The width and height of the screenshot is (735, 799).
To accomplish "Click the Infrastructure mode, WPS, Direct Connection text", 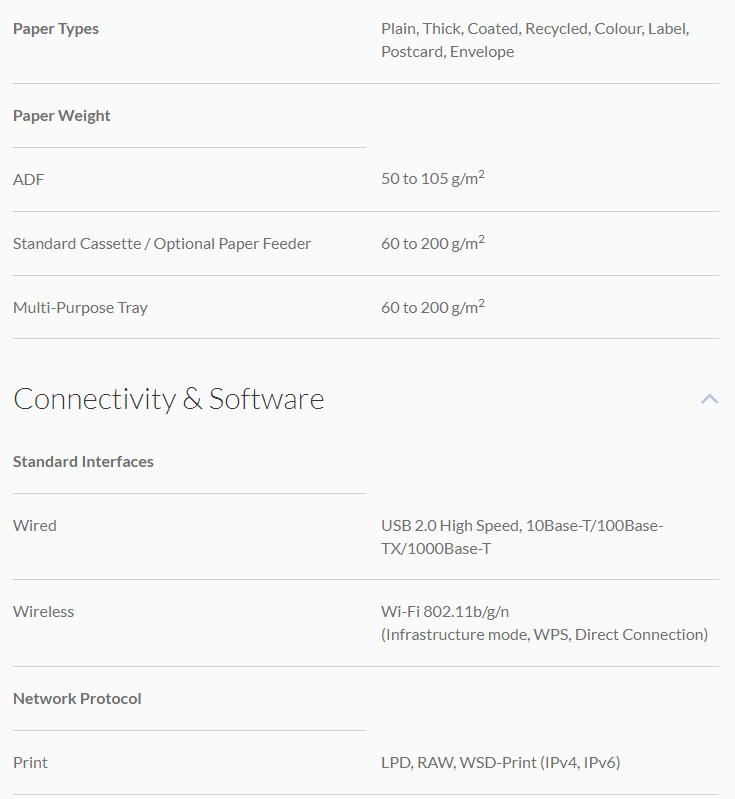I will [544, 635].
